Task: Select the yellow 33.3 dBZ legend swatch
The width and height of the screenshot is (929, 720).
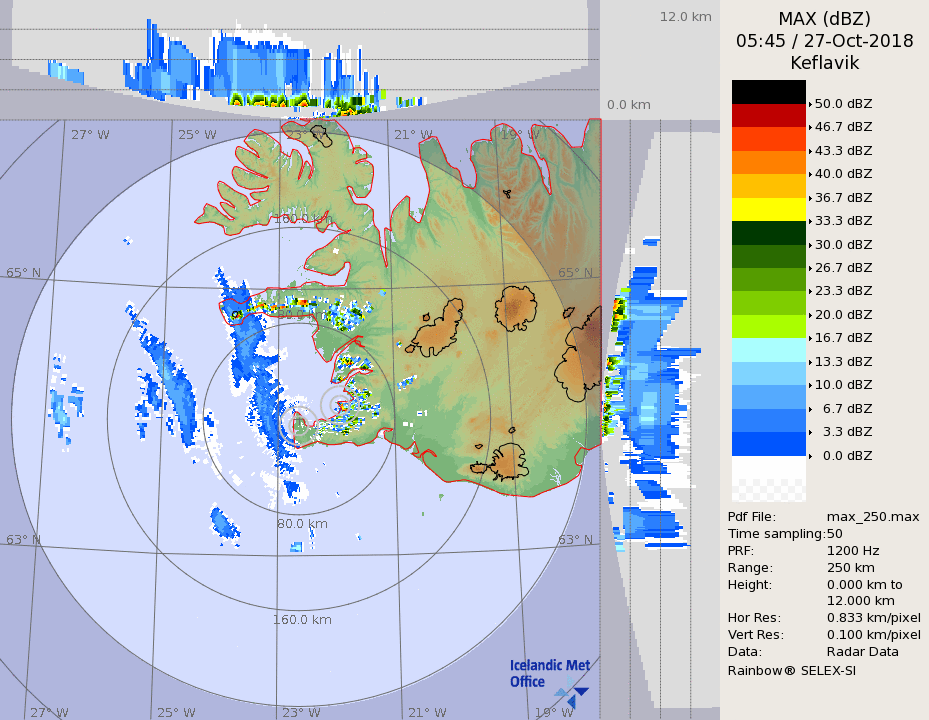Action: (x=768, y=209)
